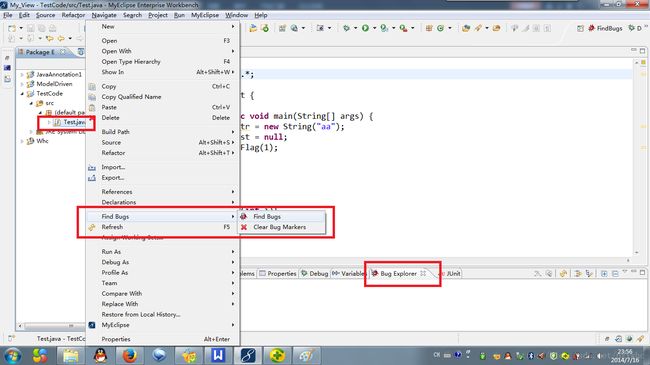The image size is (650, 365).
Task: Select the Test.java file in tree
Action: (70, 122)
